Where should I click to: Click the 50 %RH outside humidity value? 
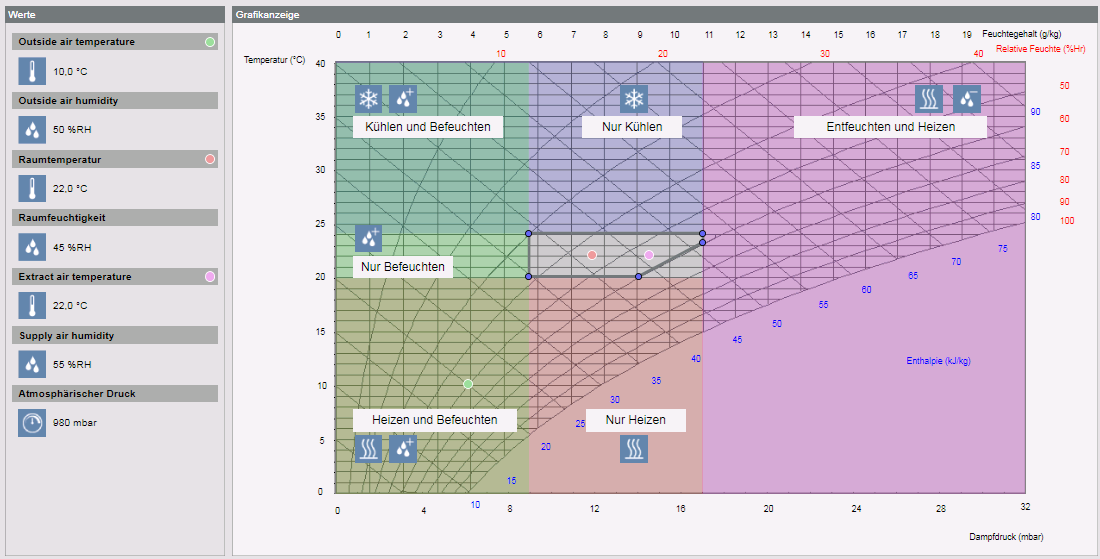[x=72, y=130]
